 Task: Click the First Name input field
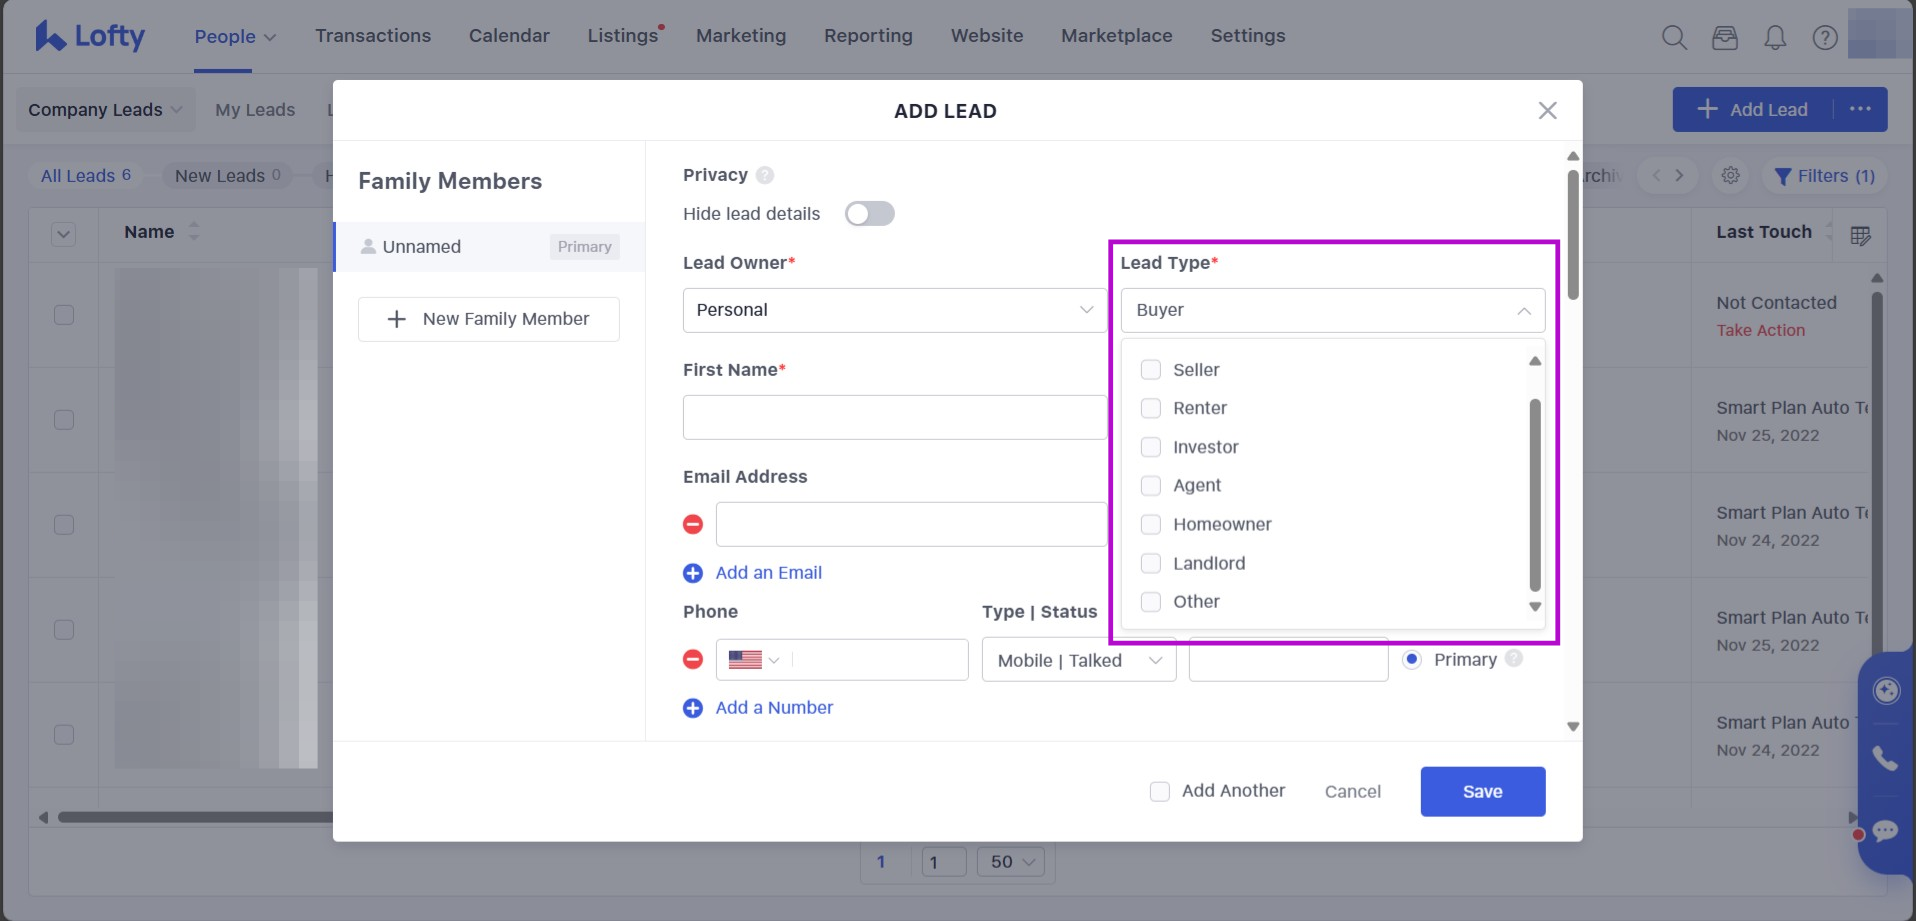pyautogui.click(x=894, y=417)
